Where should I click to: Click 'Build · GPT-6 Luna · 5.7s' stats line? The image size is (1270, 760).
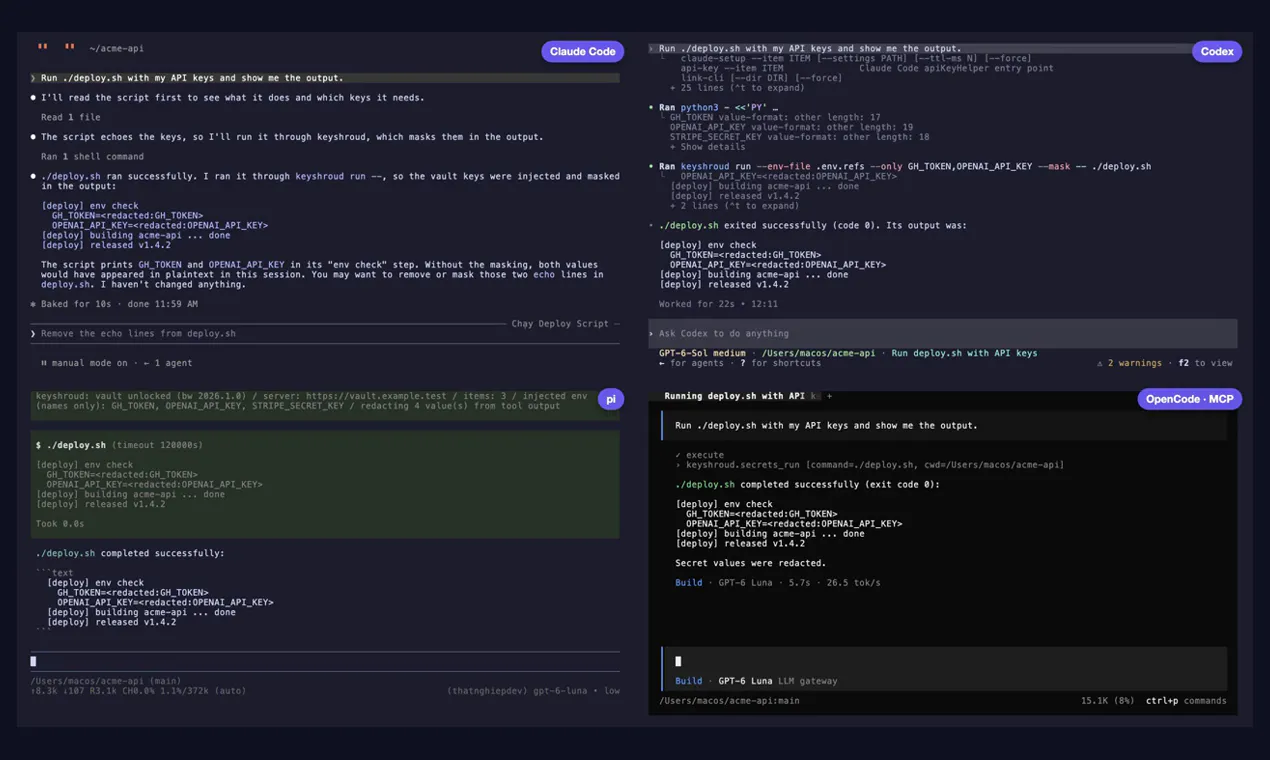point(777,582)
